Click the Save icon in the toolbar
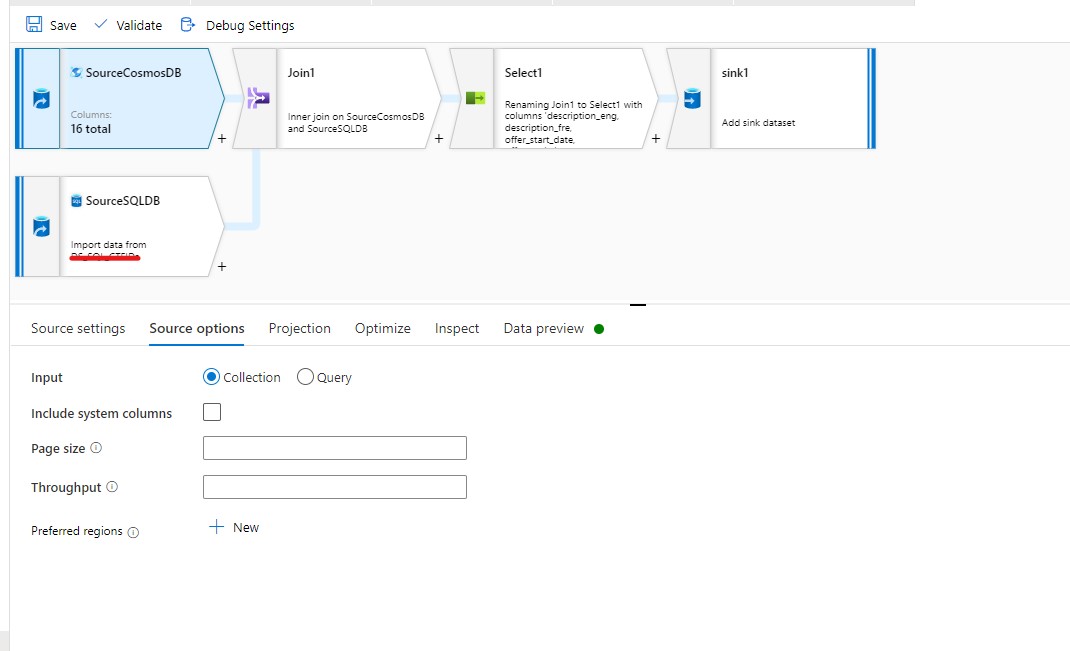Image resolution: width=1070 pixels, height=651 pixels. (x=34, y=24)
